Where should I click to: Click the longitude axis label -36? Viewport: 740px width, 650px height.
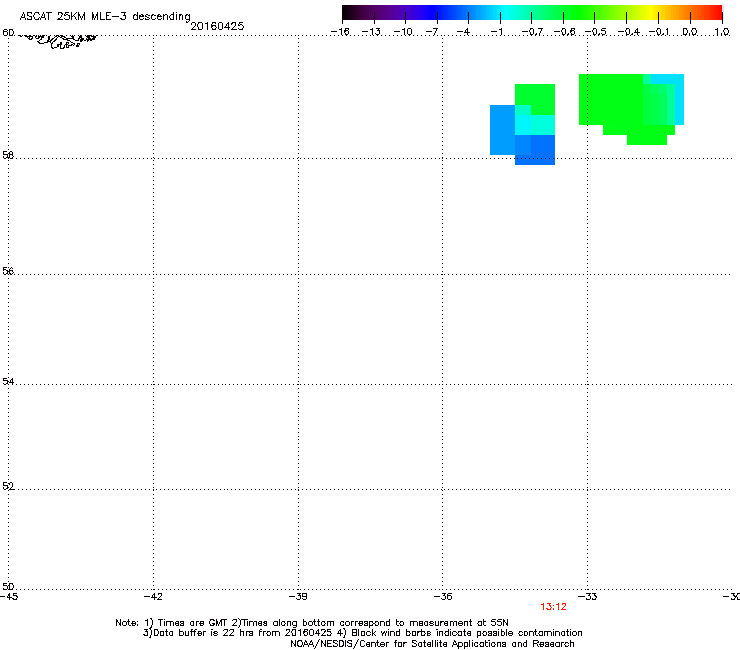[443, 597]
